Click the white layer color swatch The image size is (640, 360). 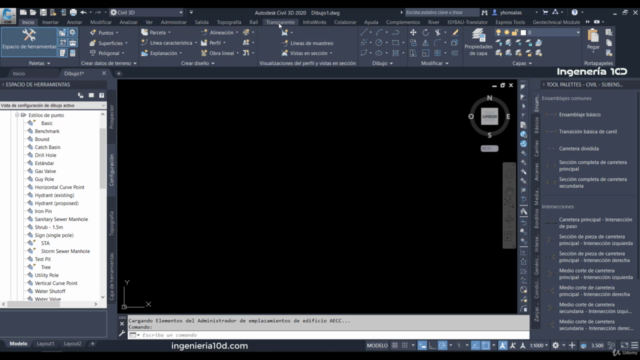[x=523, y=32]
